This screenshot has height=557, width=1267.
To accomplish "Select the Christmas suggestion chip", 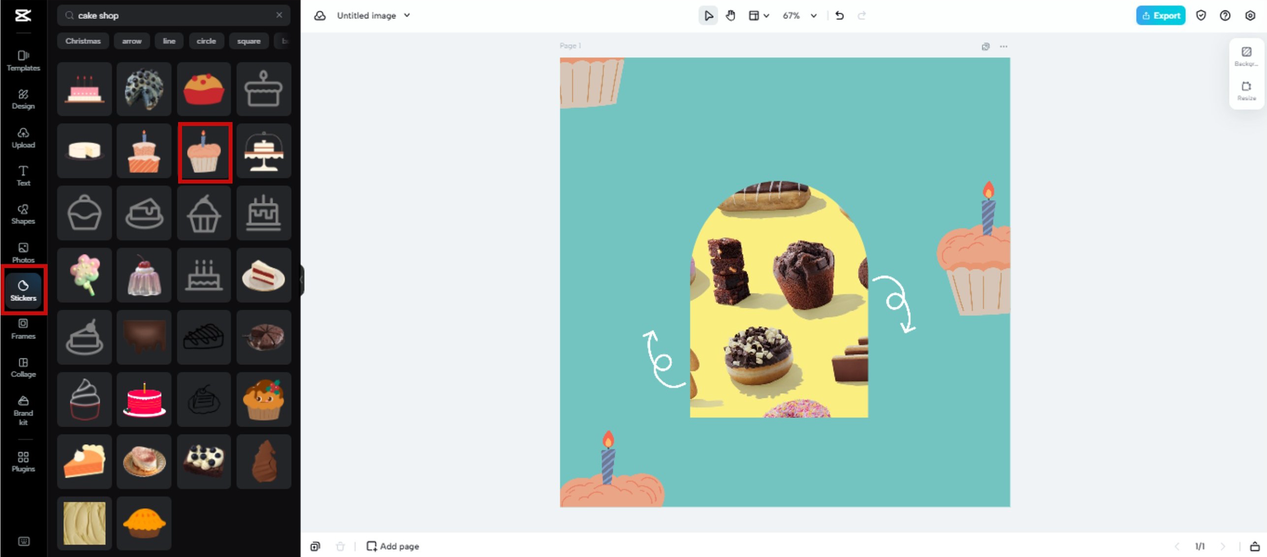I will [x=83, y=41].
